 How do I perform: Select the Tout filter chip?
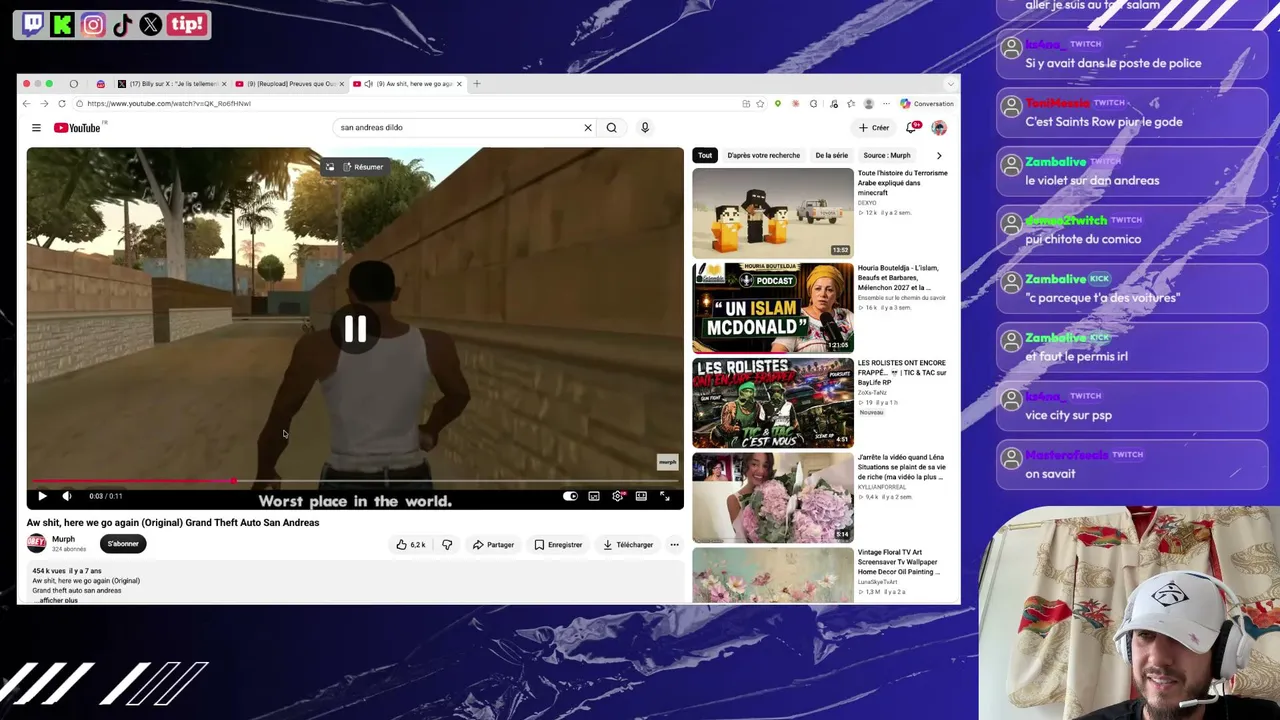pyautogui.click(x=705, y=156)
